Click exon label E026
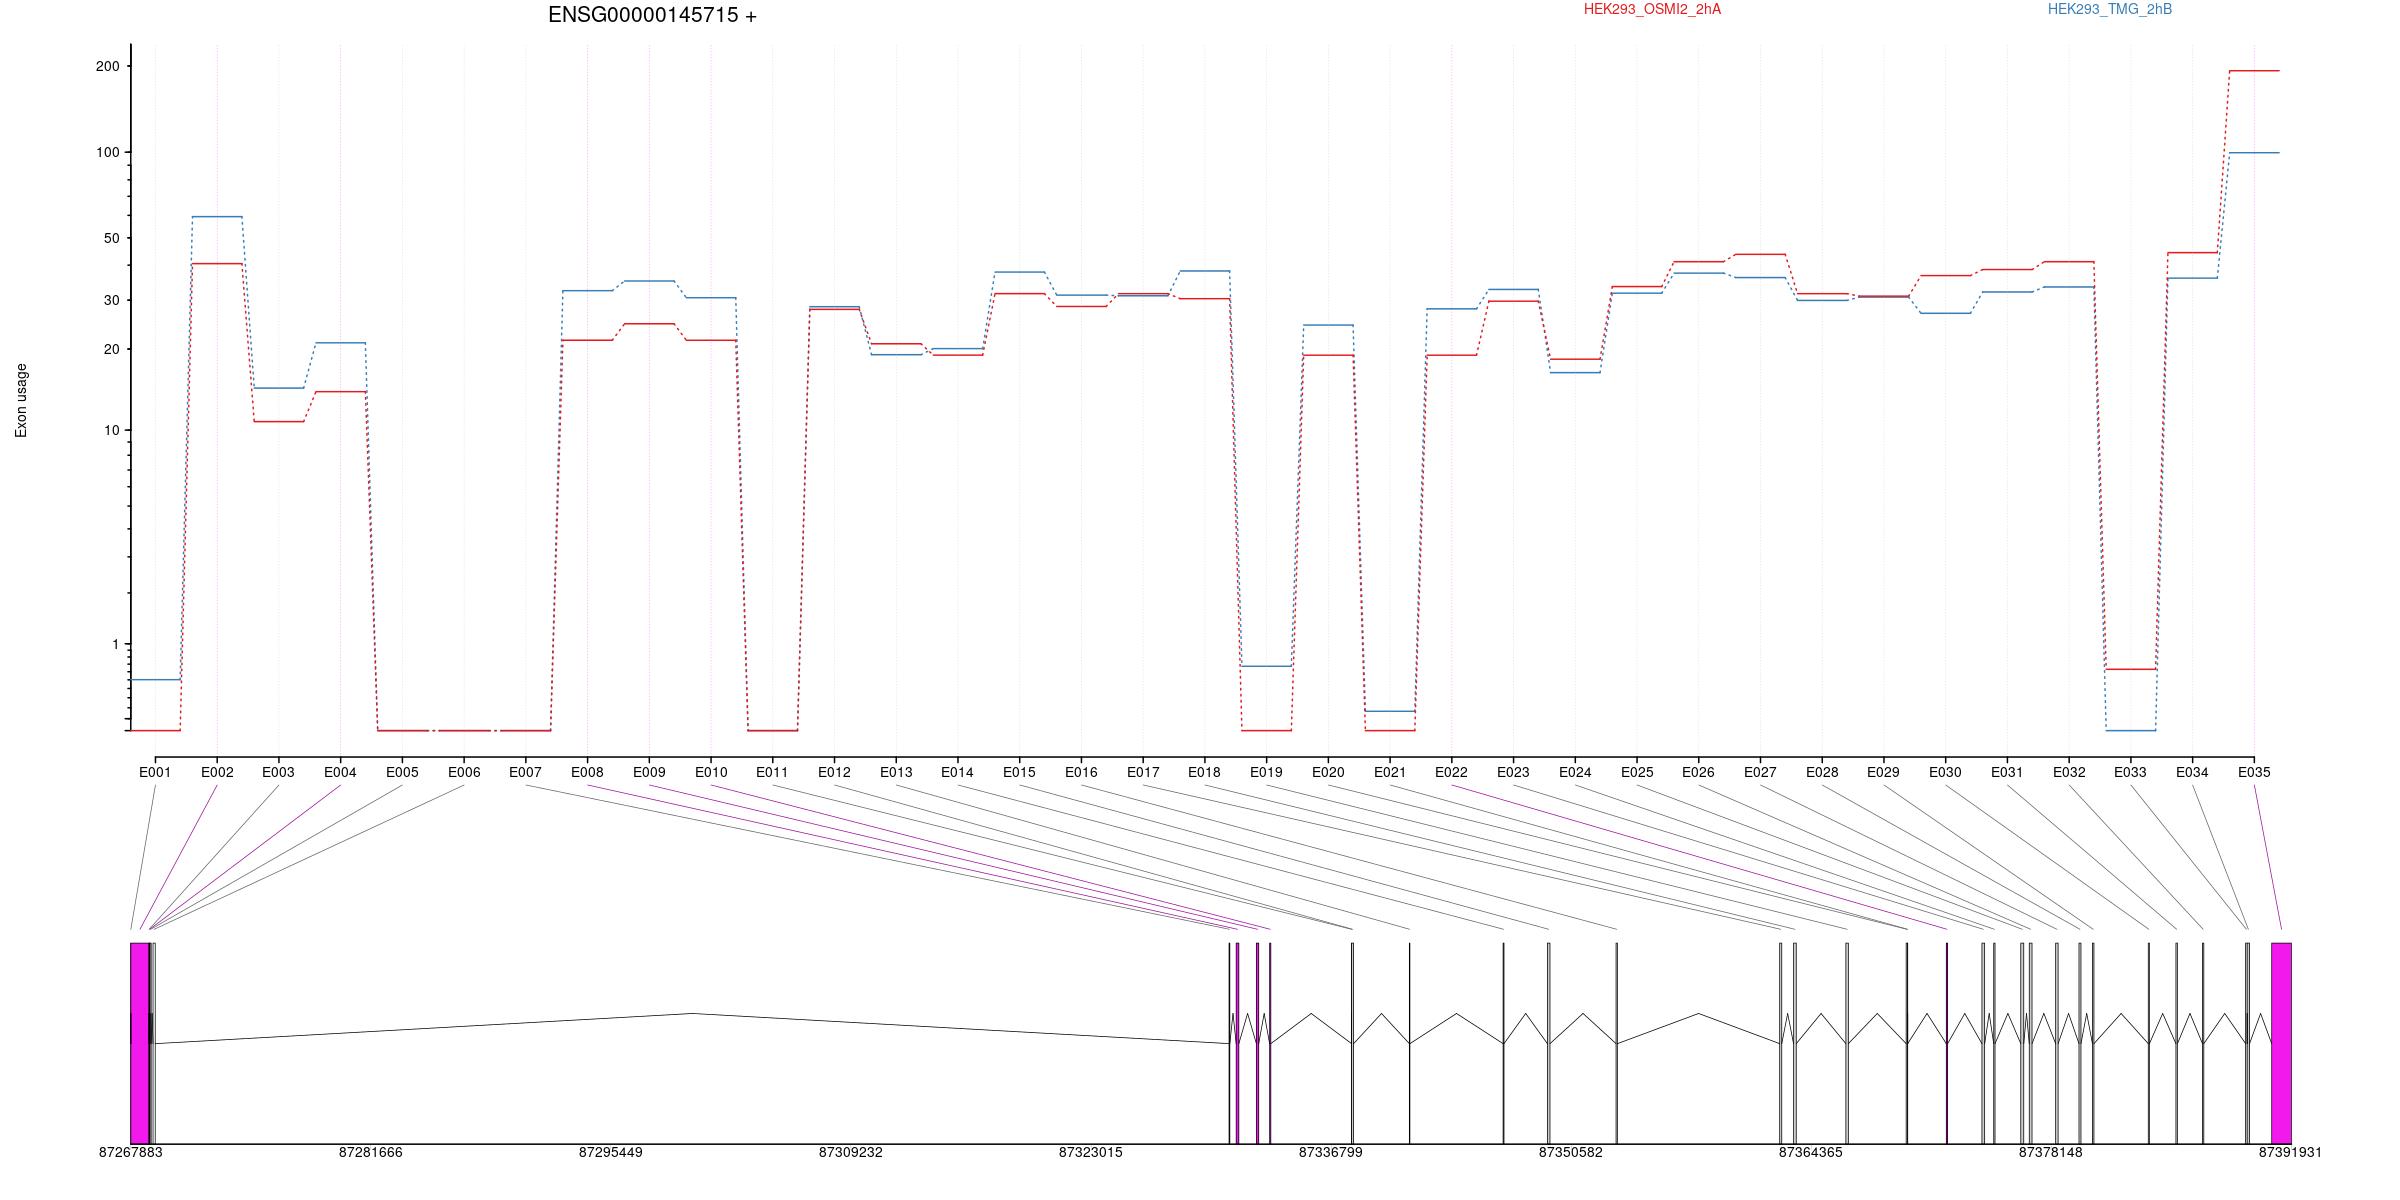2400x1200 pixels. coord(1698,772)
